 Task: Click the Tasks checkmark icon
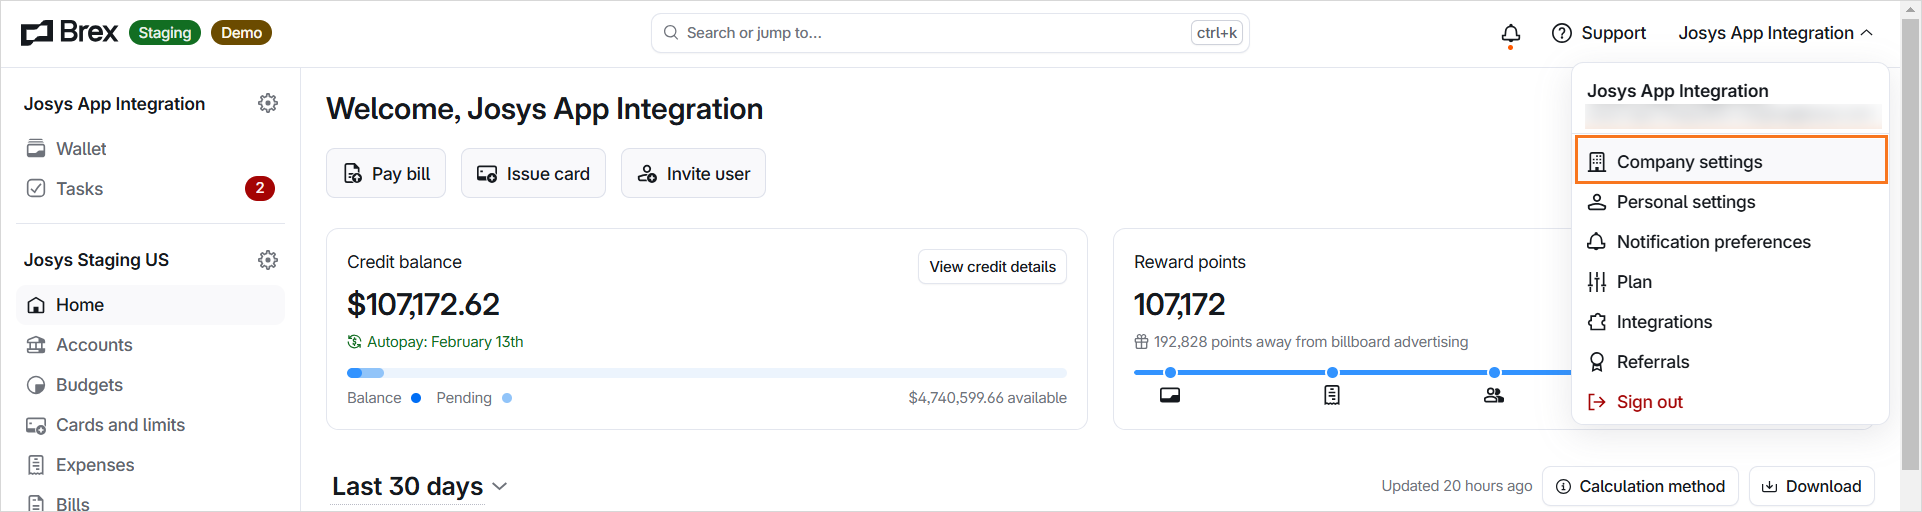tap(36, 188)
